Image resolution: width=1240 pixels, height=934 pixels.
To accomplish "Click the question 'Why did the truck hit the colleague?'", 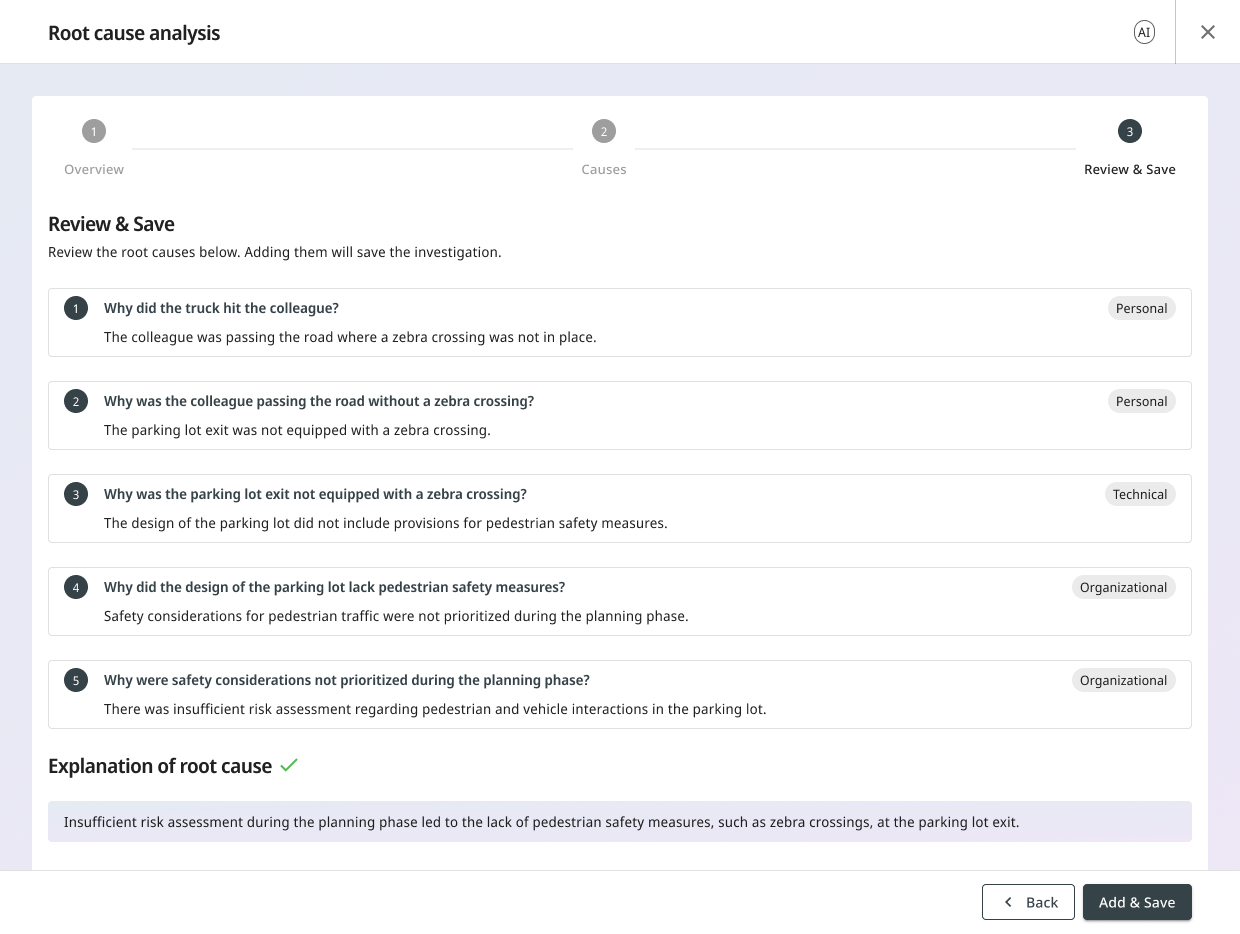I will tap(221, 308).
